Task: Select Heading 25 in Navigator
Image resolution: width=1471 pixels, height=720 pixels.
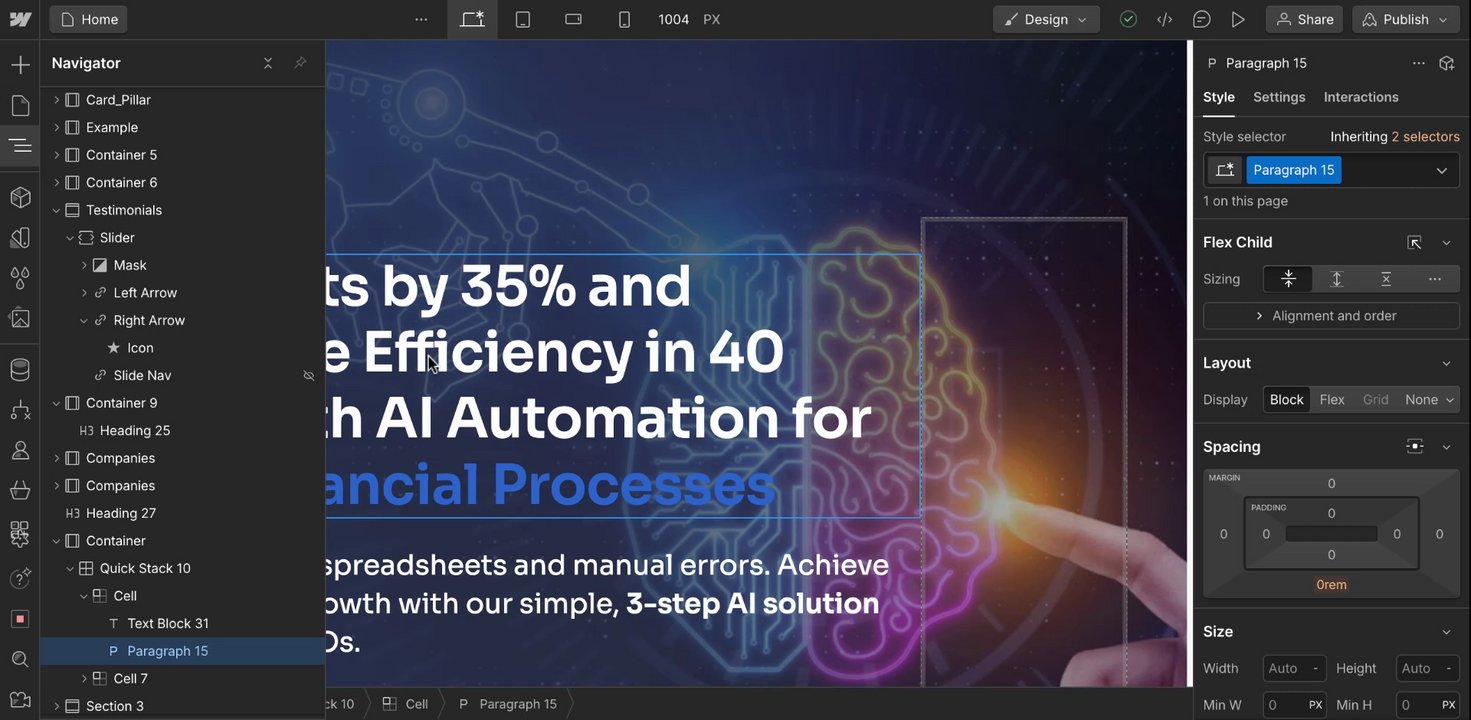Action: (x=134, y=430)
